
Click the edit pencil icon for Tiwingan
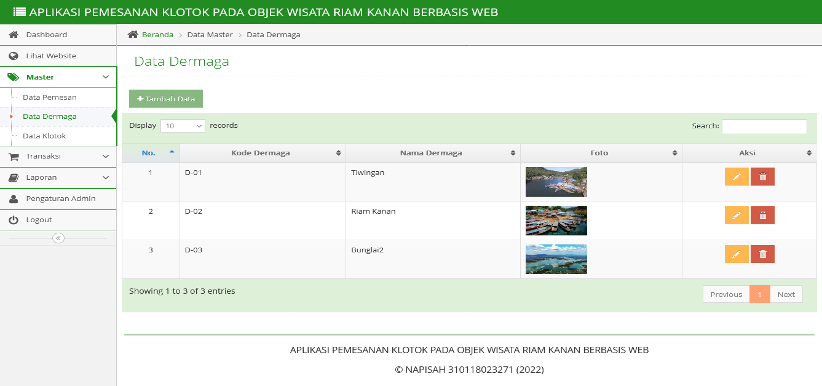tap(737, 177)
